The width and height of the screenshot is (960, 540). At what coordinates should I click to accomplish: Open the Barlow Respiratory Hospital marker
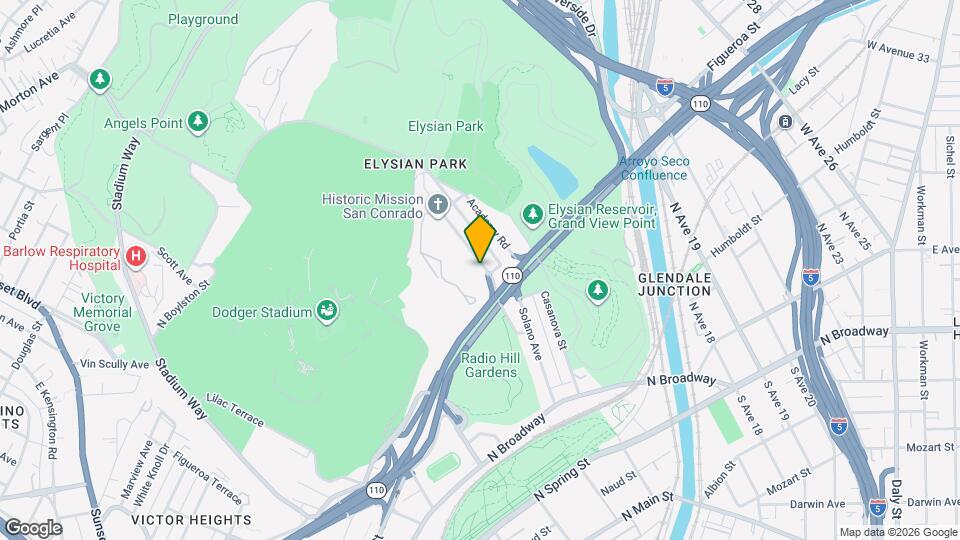[135, 256]
